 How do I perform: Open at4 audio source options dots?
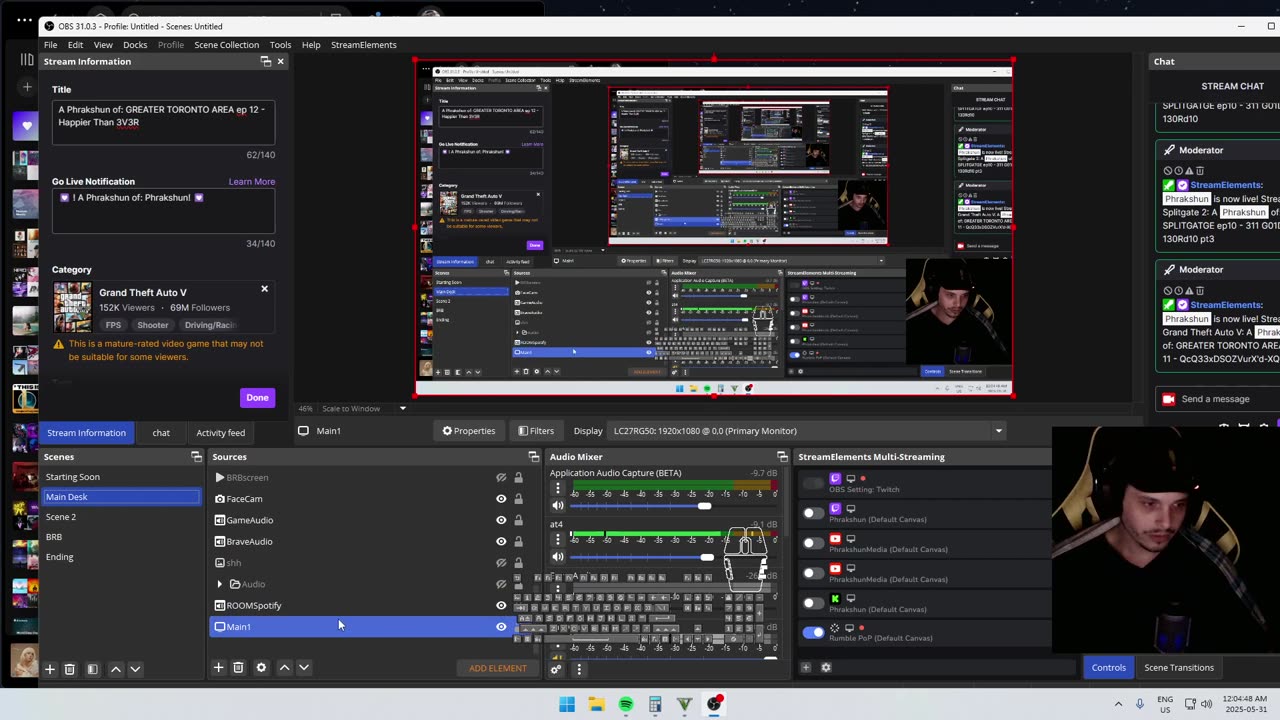point(558,539)
